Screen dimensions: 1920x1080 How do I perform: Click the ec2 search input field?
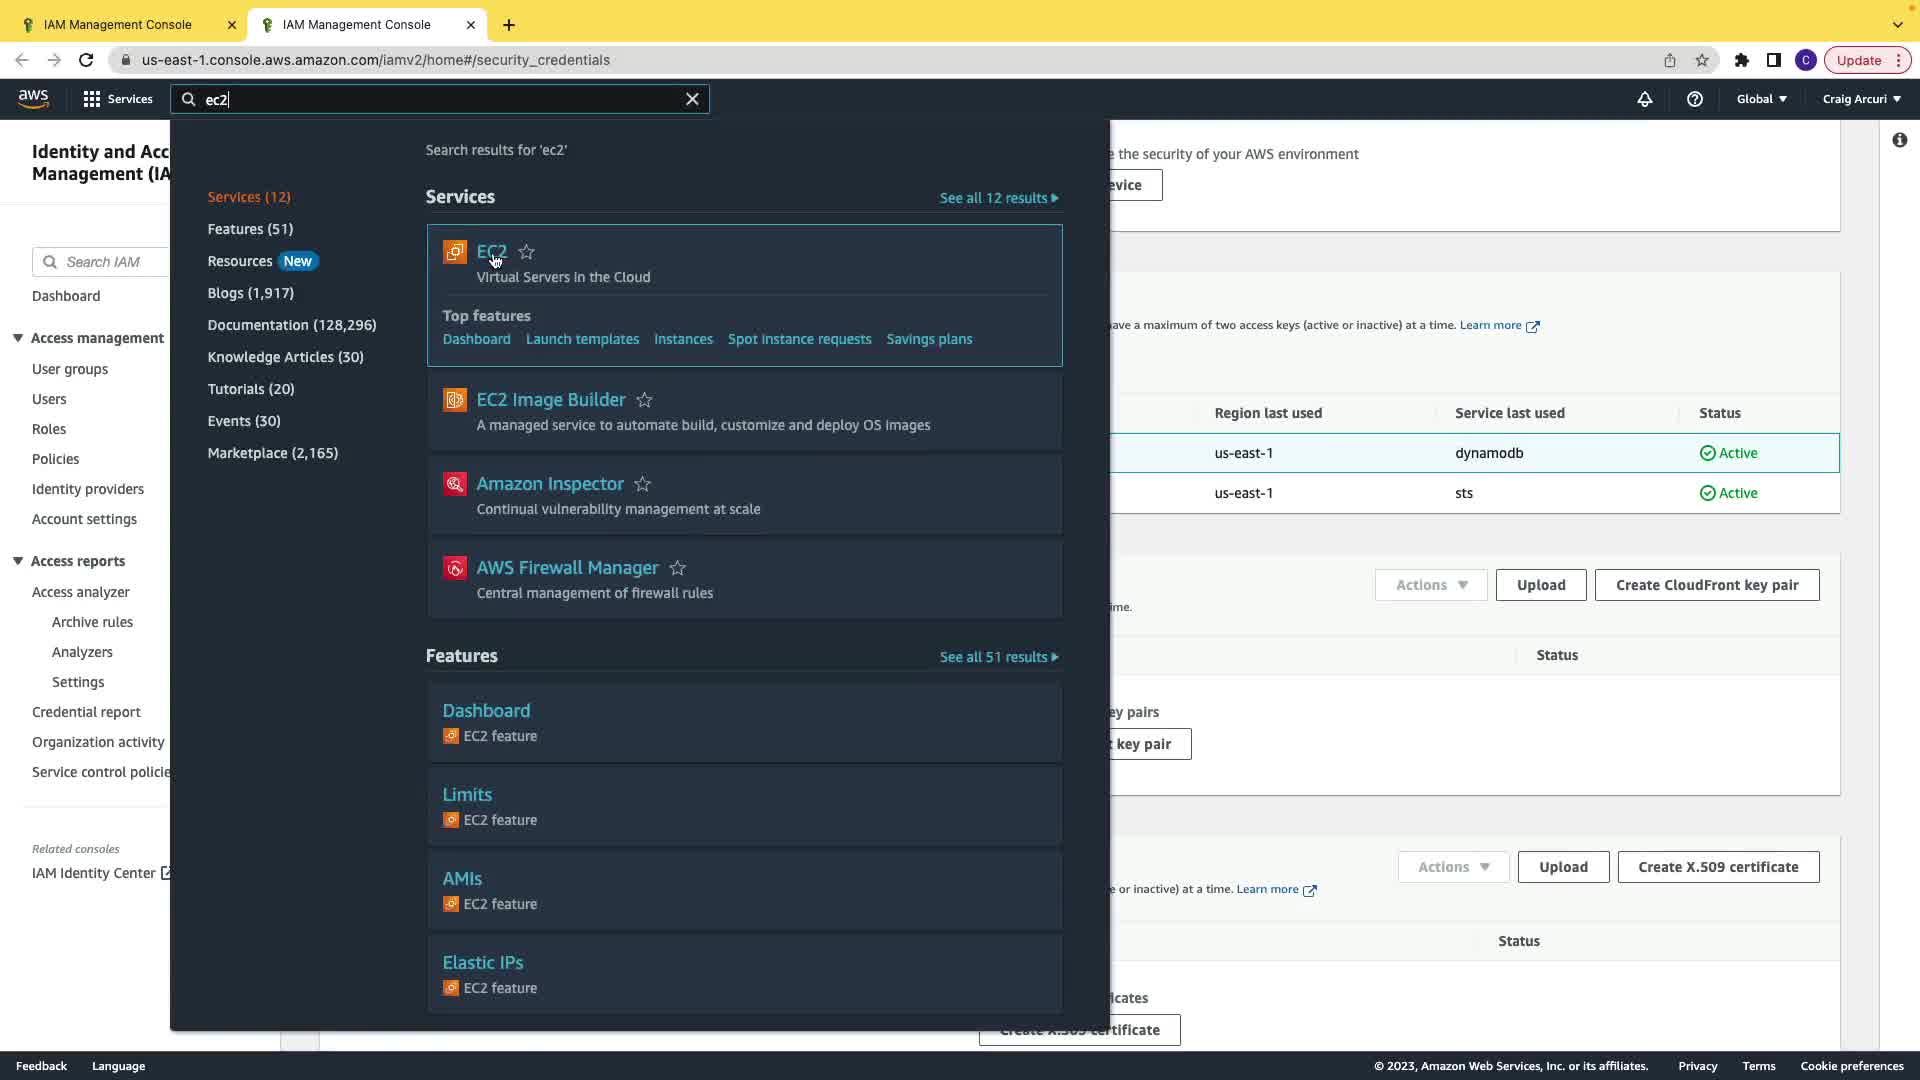[440, 99]
